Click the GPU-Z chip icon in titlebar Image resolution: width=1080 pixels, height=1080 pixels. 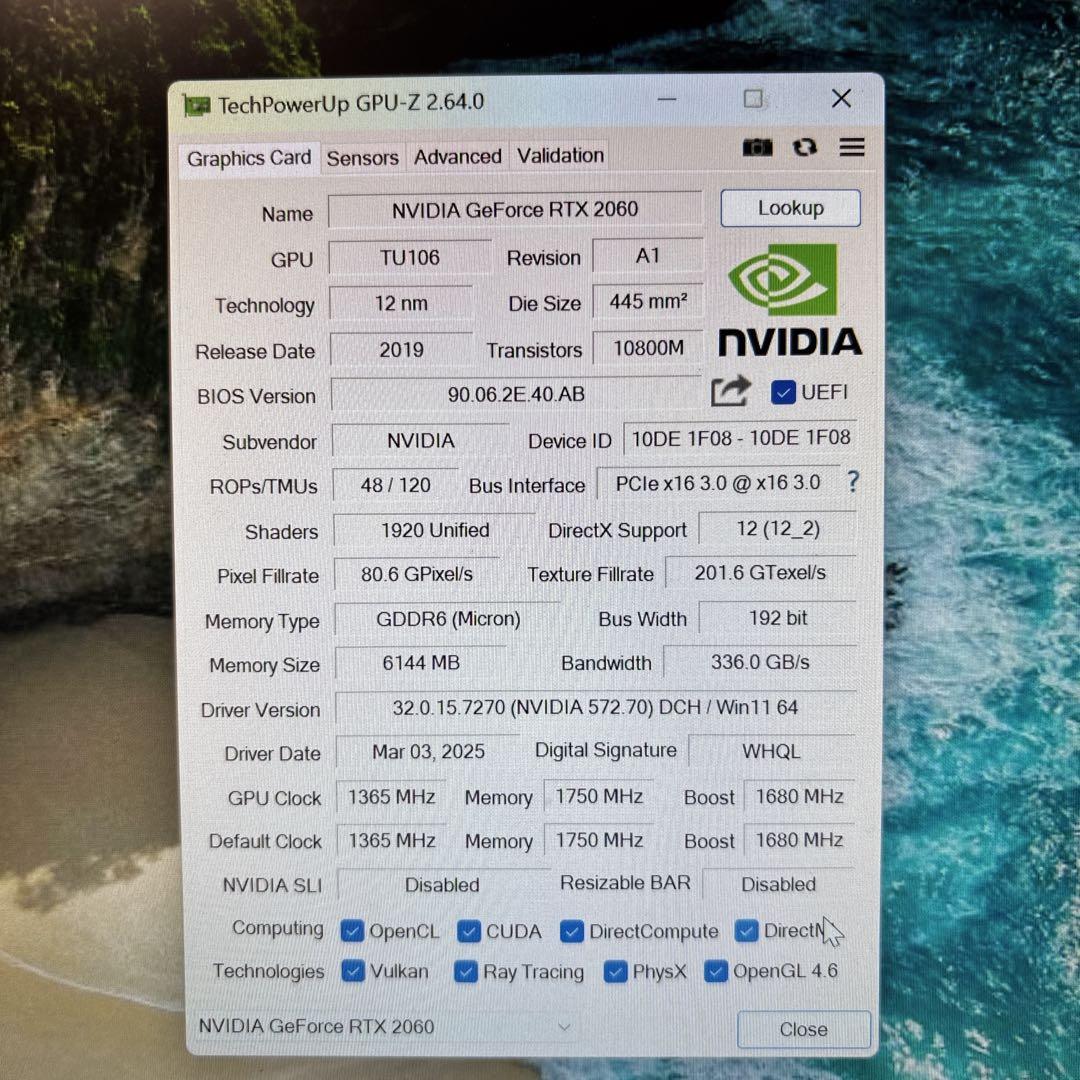point(197,103)
